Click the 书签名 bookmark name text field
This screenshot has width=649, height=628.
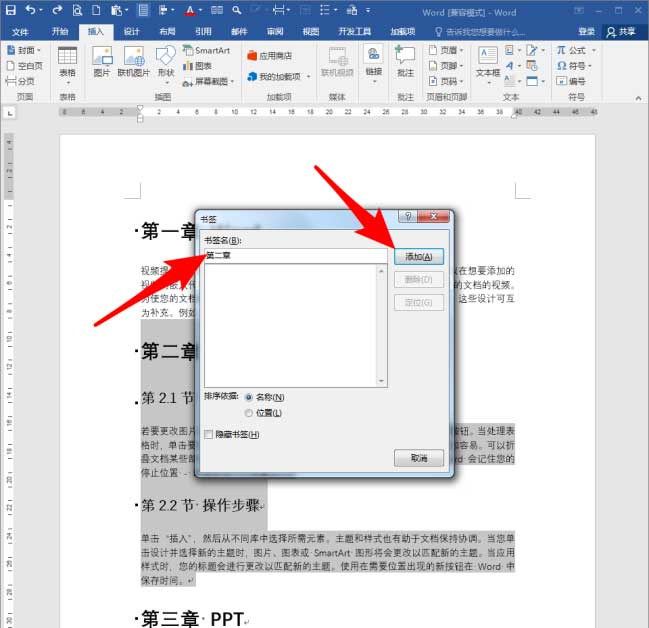[x=294, y=256]
